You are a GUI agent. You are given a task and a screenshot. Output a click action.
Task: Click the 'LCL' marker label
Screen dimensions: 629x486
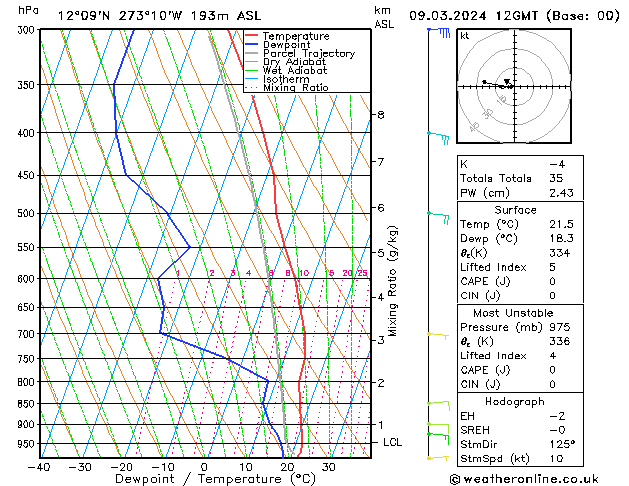tap(392, 442)
